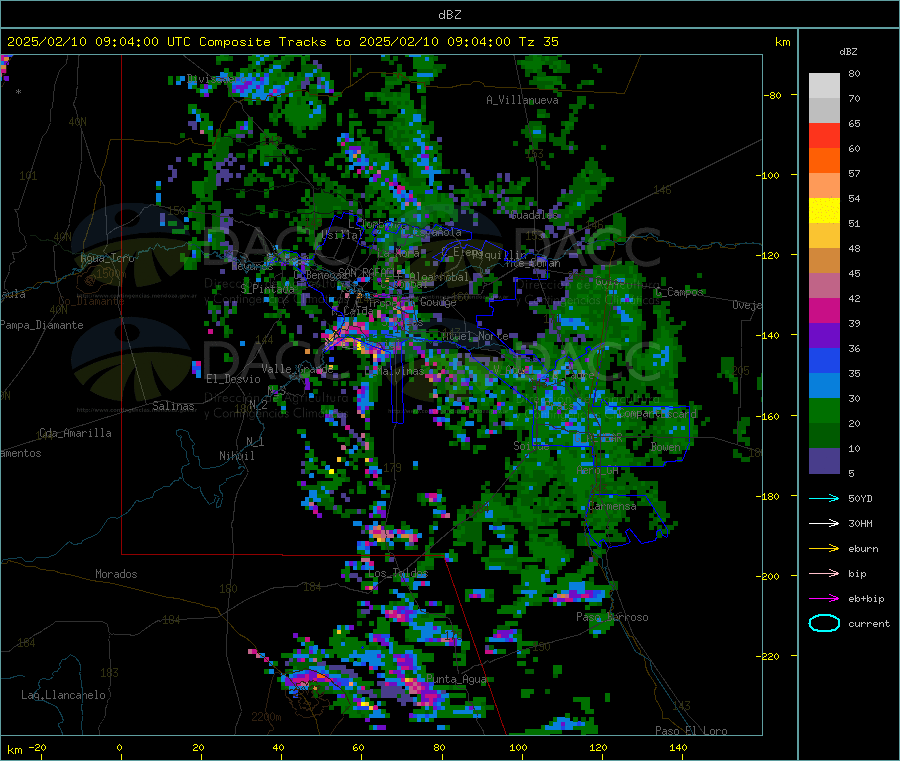Click the Punta_Agua place label
The image size is (900, 761).
pos(456,680)
